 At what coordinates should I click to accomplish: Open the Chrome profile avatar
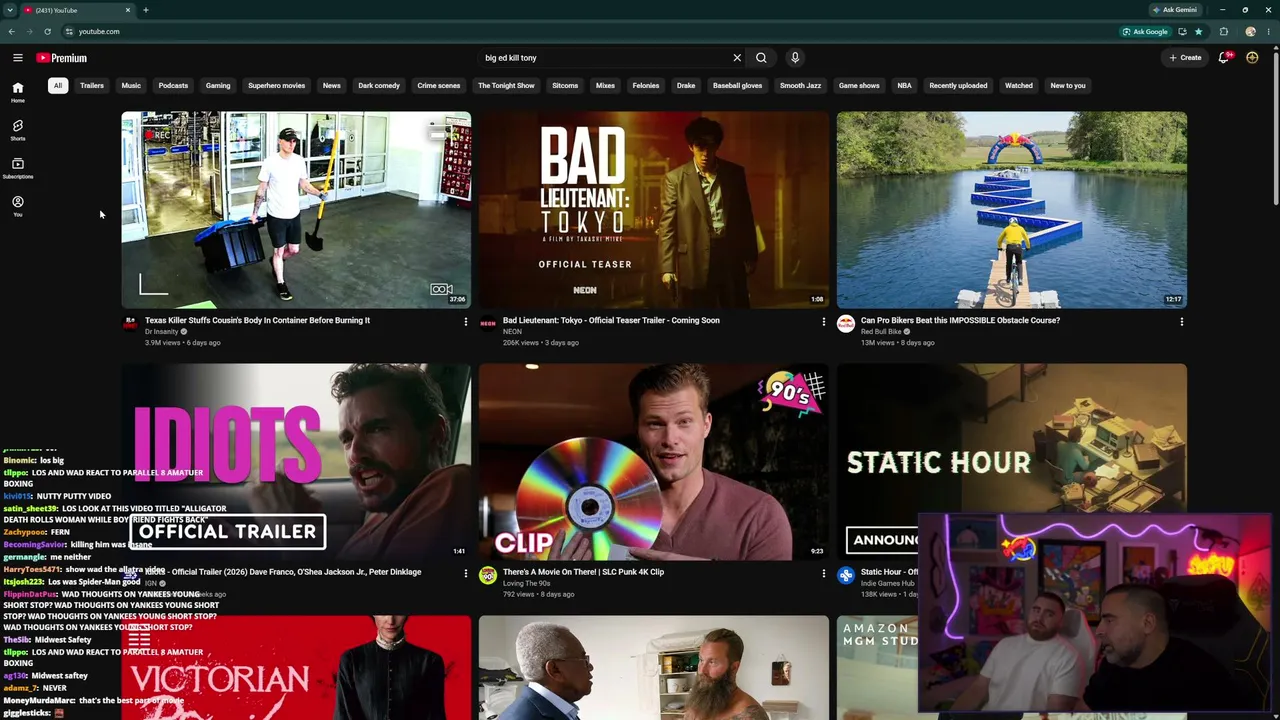click(1250, 32)
